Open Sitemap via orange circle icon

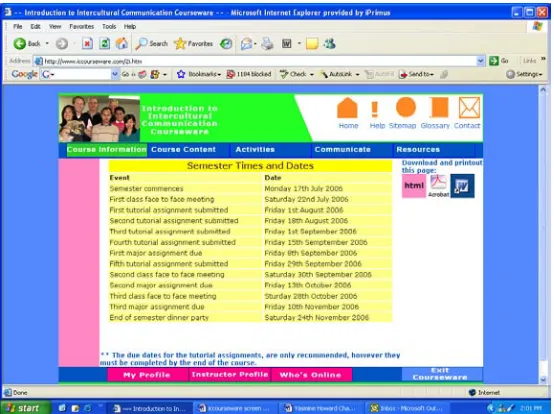406,107
